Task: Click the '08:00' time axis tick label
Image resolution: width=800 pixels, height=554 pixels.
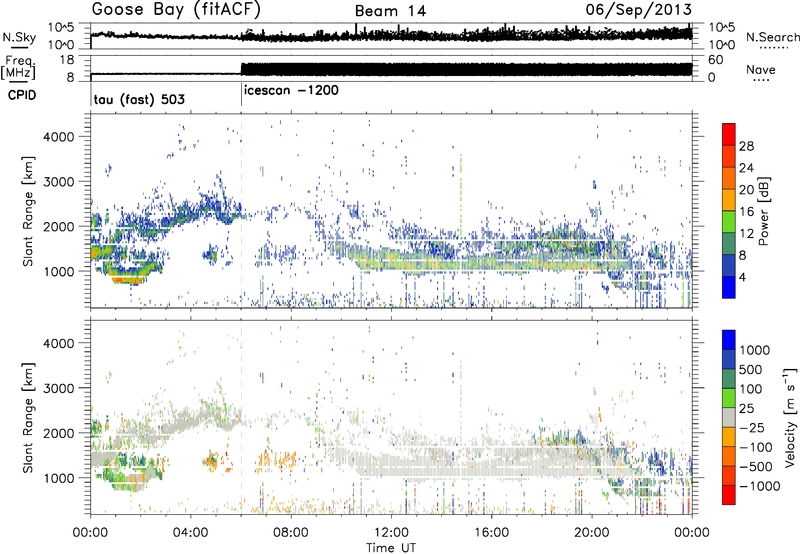Action: click(291, 533)
